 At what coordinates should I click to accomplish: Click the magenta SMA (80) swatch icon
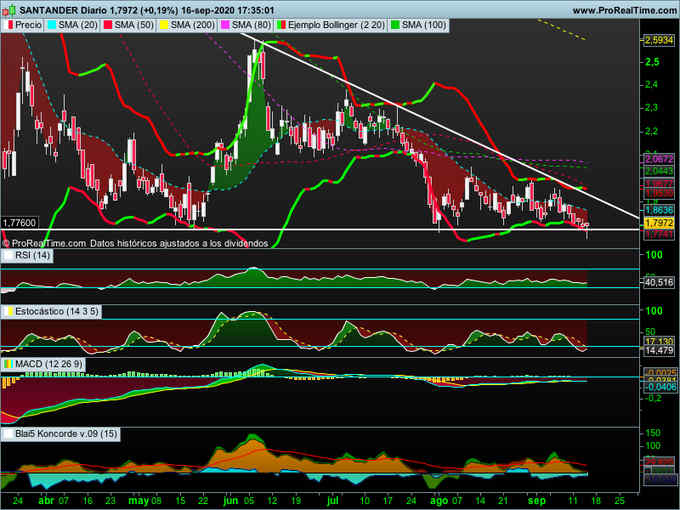click(x=225, y=25)
